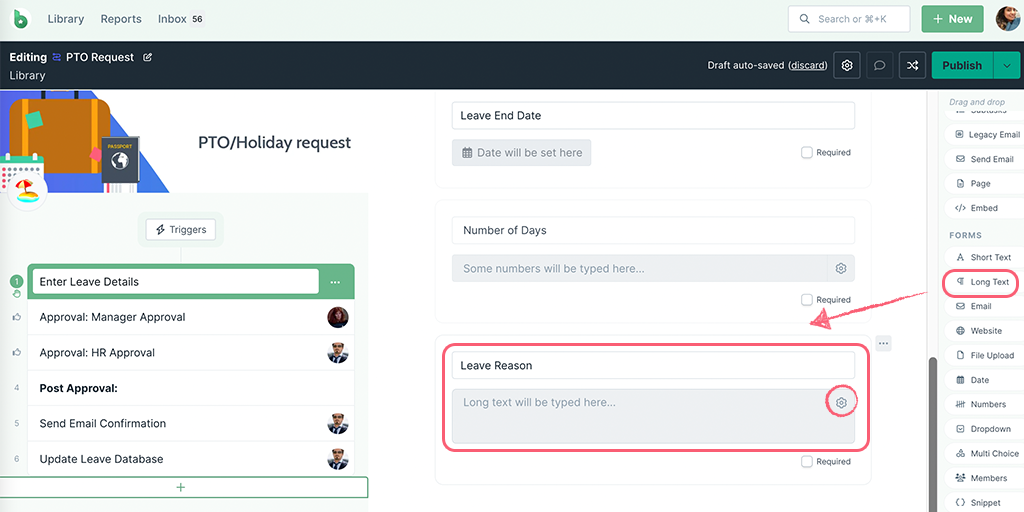Open the comments speech bubble icon

[x=880, y=65]
